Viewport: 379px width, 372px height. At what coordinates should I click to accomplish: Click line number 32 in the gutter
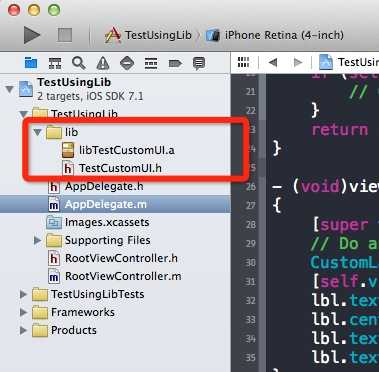coord(250,301)
